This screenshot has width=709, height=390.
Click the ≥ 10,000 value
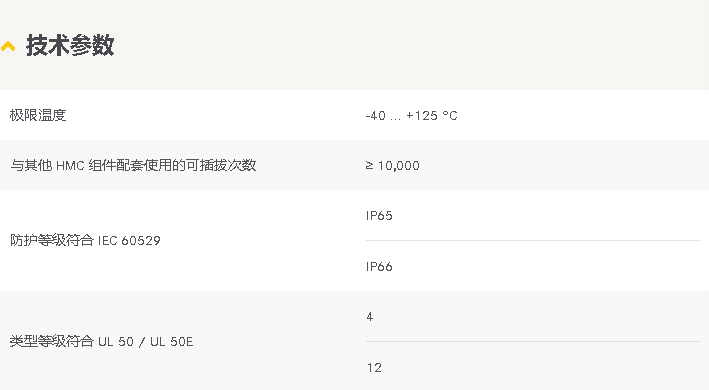[392, 165]
